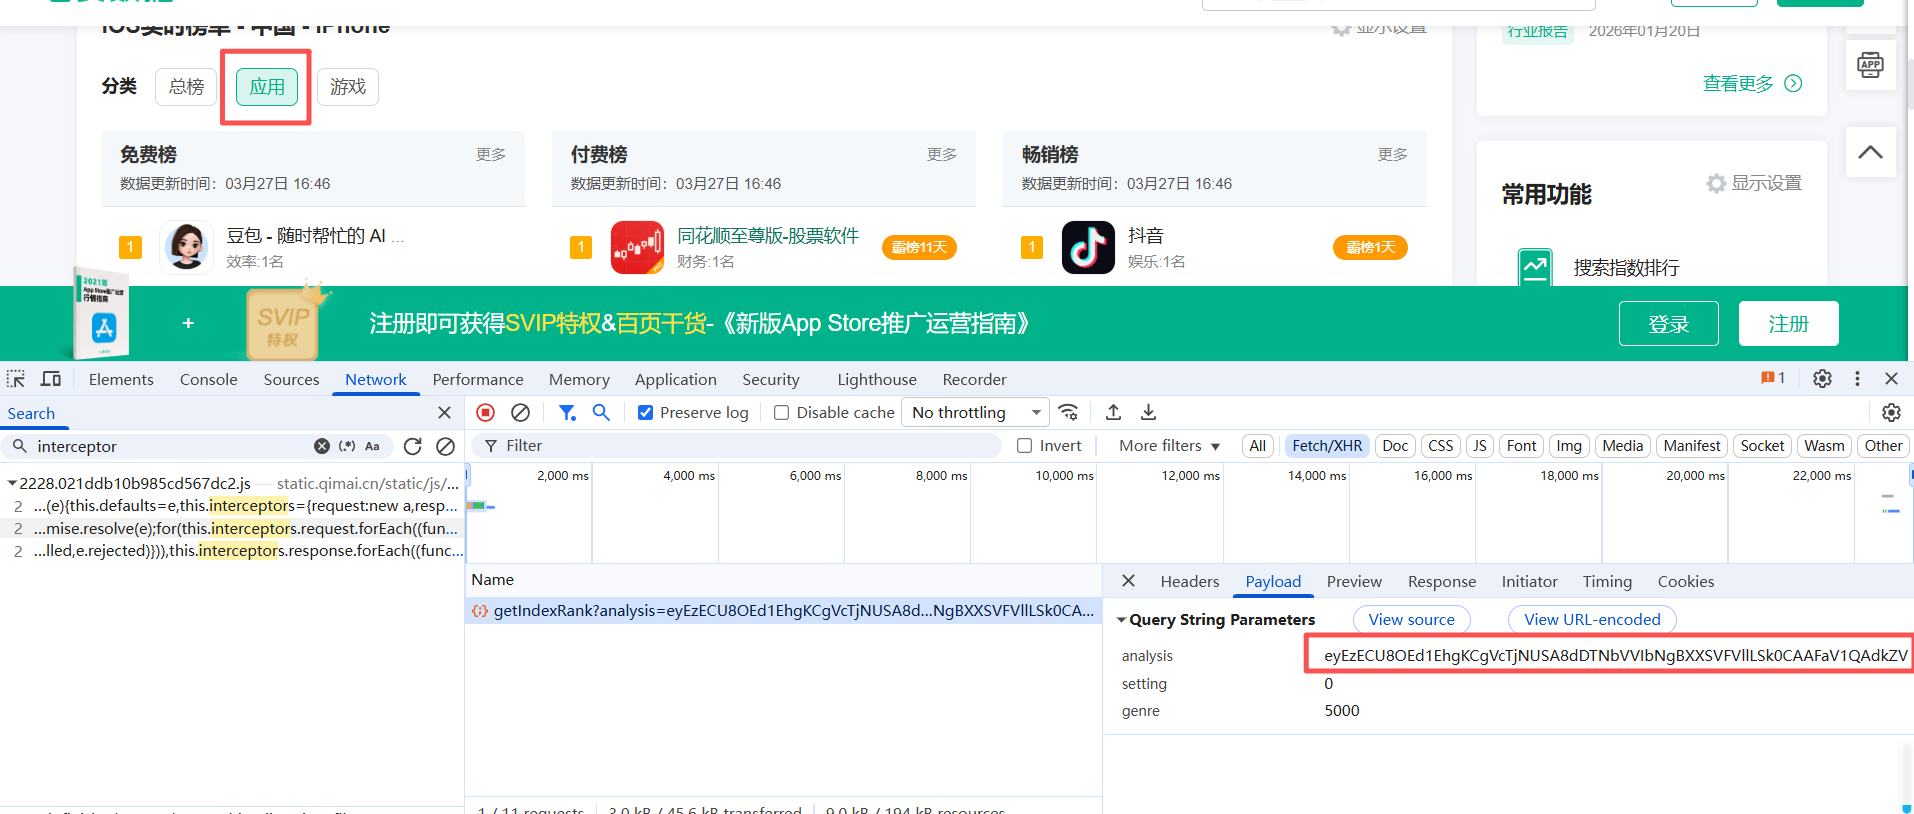Switch to the Elements tab
1914x814 pixels.
click(x=121, y=380)
